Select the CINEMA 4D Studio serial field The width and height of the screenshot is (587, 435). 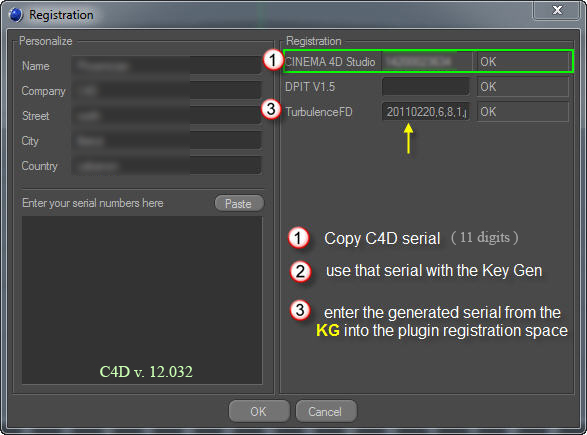point(426,61)
